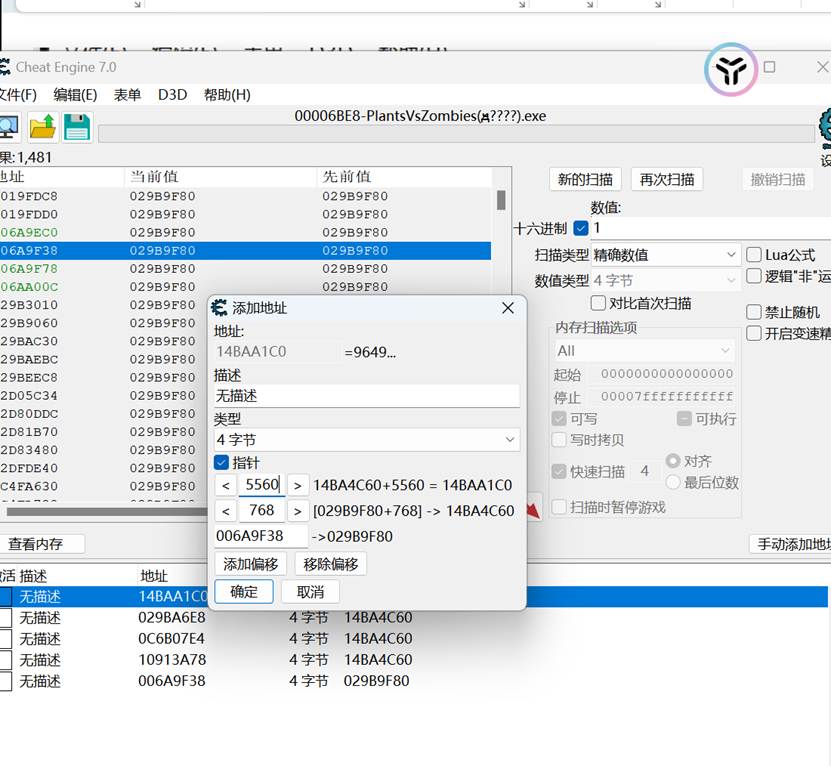The width and height of the screenshot is (831, 766).
Task: Select result row 06A9EC0
Action: tap(245, 232)
